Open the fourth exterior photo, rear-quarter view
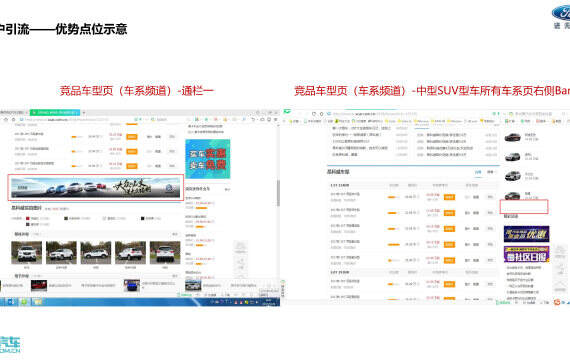This screenshot has height=360, width=570. pyautogui.click(x=130, y=252)
